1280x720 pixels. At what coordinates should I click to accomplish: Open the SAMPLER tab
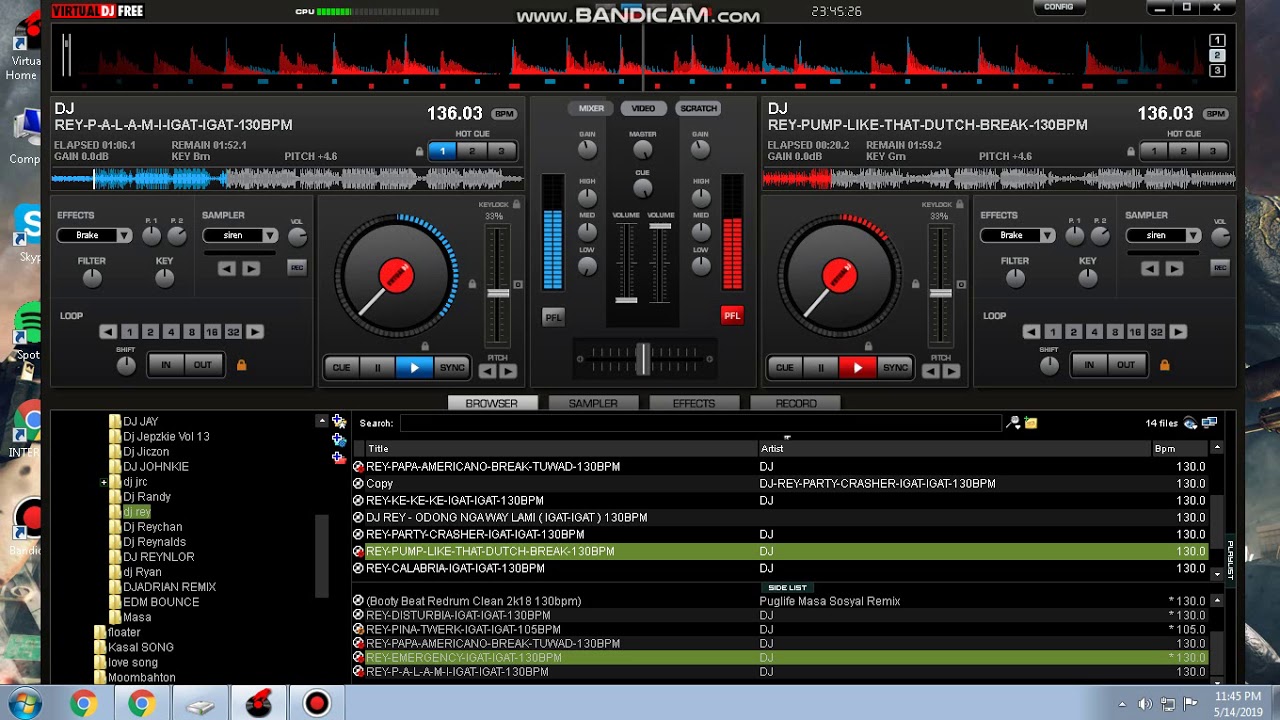point(593,403)
